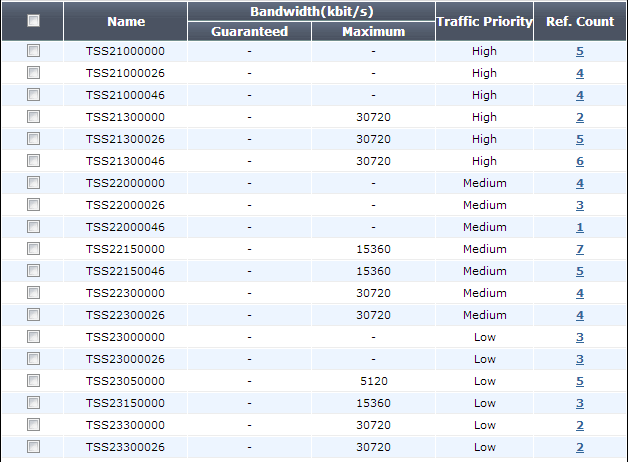
Task: Follow ref count link 7 for TSS22150000
Action: tap(580, 249)
